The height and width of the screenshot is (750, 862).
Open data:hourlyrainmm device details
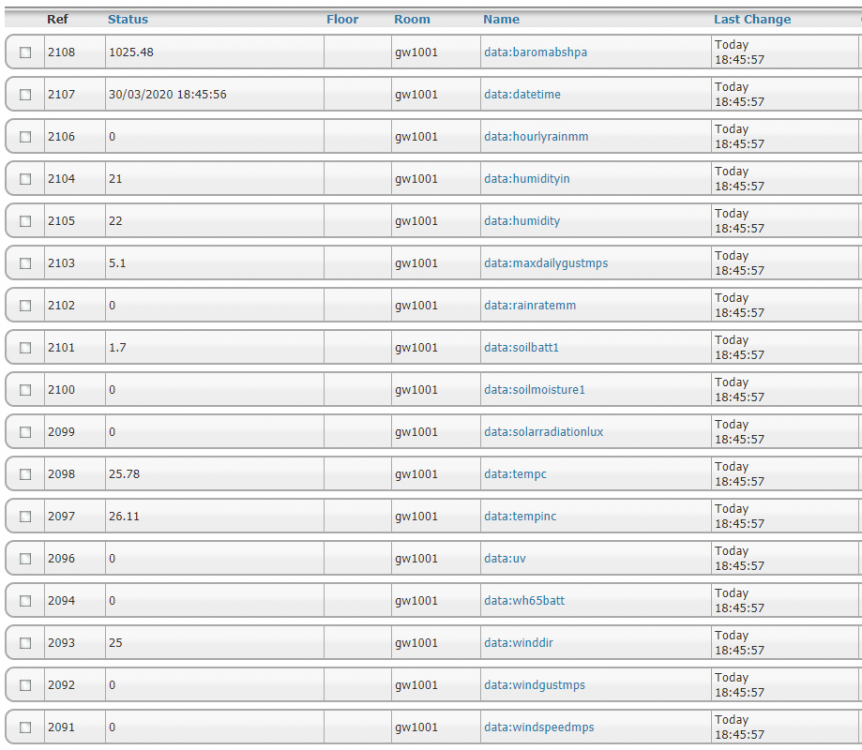pos(536,137)
